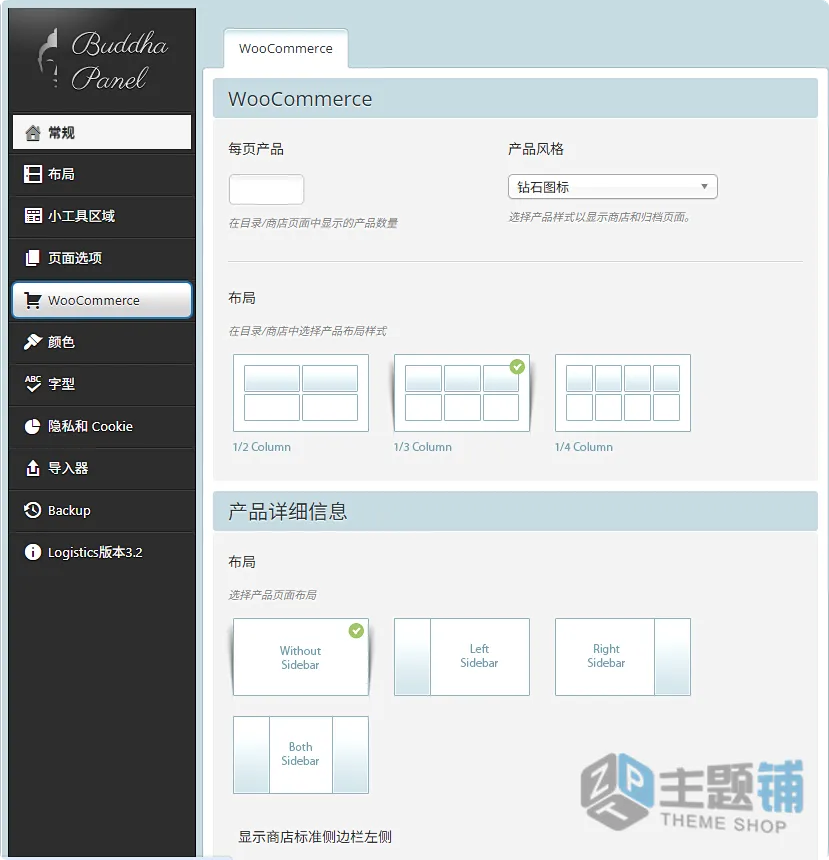The height and width of the screenshot is (860, 829).
Task: Click the 产品风格 field label
Action: pyautogui.click(x=535, y=149)
